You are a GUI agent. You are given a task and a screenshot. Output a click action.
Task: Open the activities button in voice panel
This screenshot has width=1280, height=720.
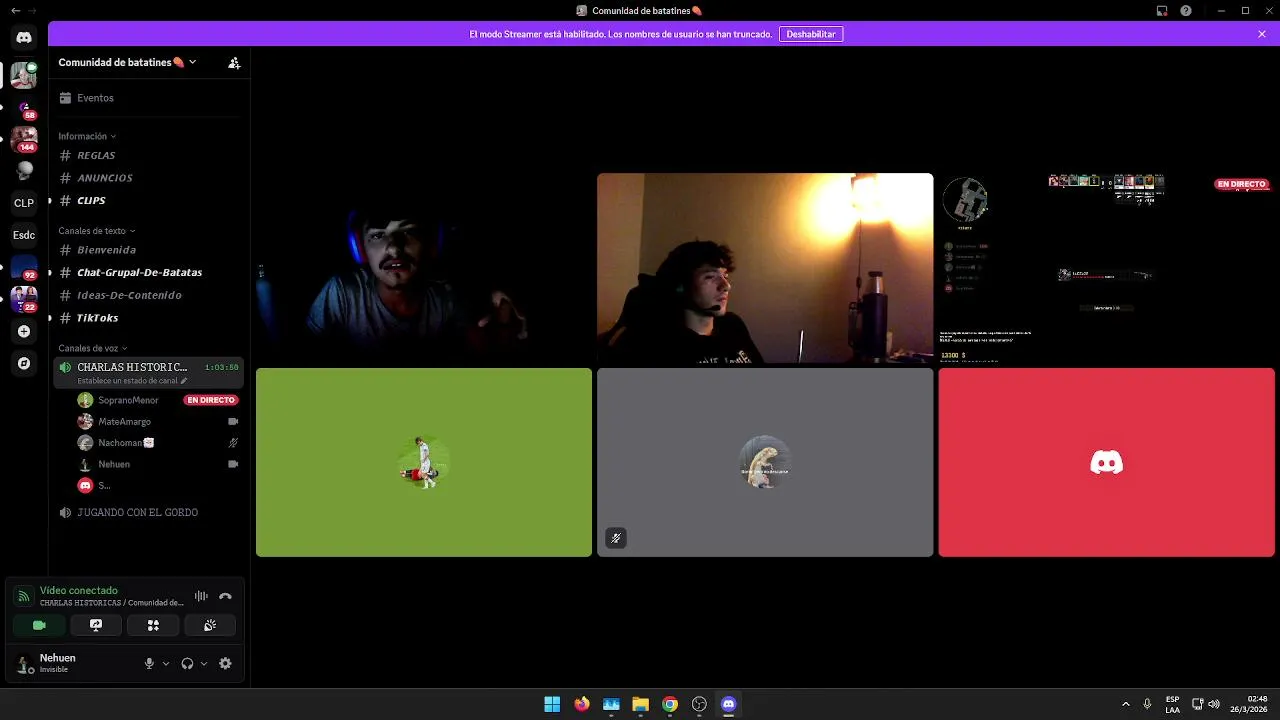(x=153, y=625)
